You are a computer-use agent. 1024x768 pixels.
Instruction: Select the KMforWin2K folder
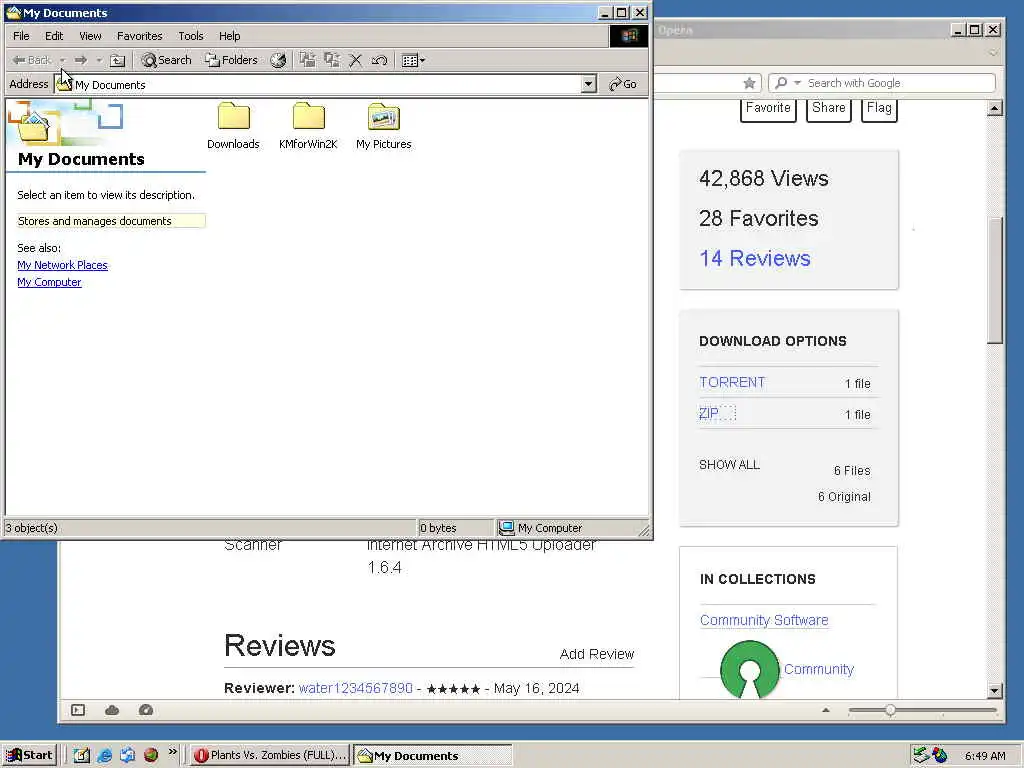point(308,127)
